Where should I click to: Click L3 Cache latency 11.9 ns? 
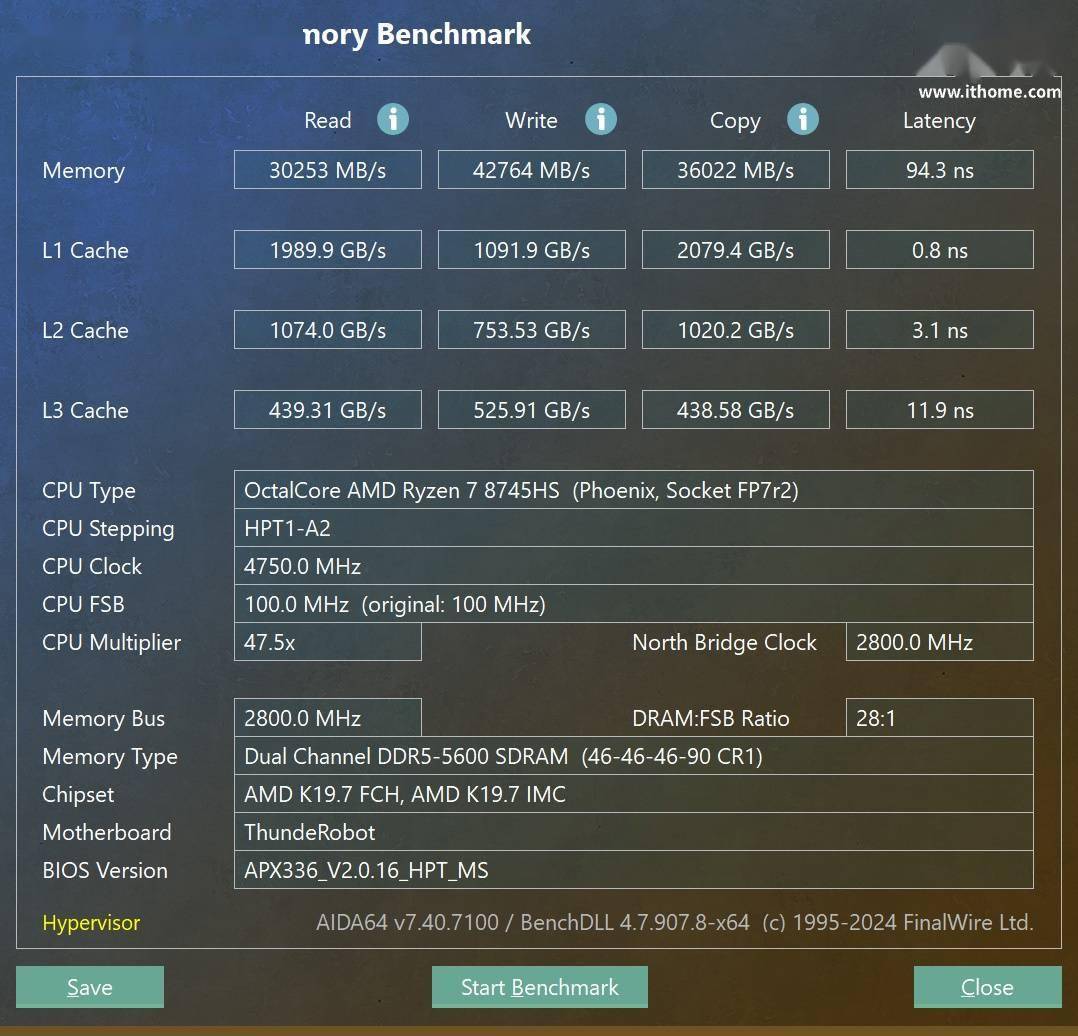(x=940, y=410)
